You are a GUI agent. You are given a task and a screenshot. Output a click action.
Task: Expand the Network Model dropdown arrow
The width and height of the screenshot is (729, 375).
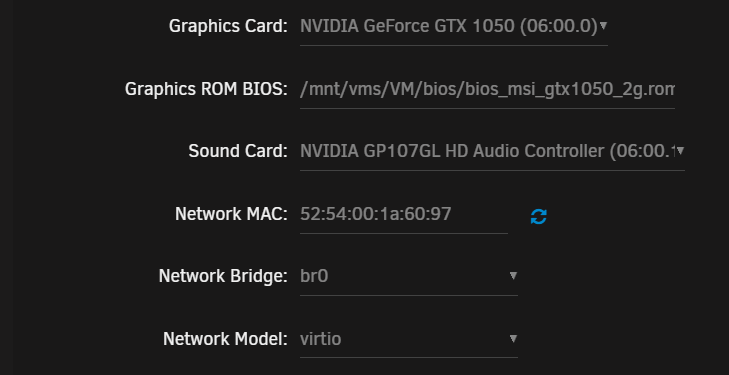[513, 338]
